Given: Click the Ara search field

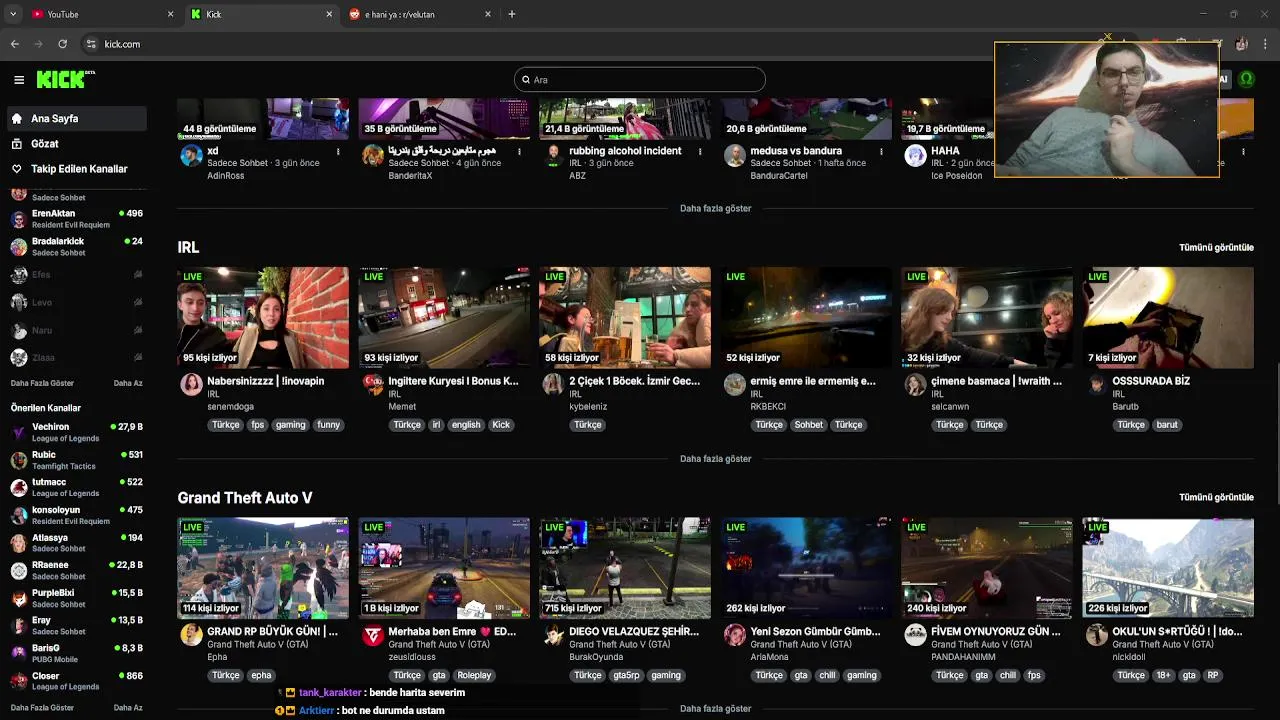Looking at the screenshot, I should (640, 80).
